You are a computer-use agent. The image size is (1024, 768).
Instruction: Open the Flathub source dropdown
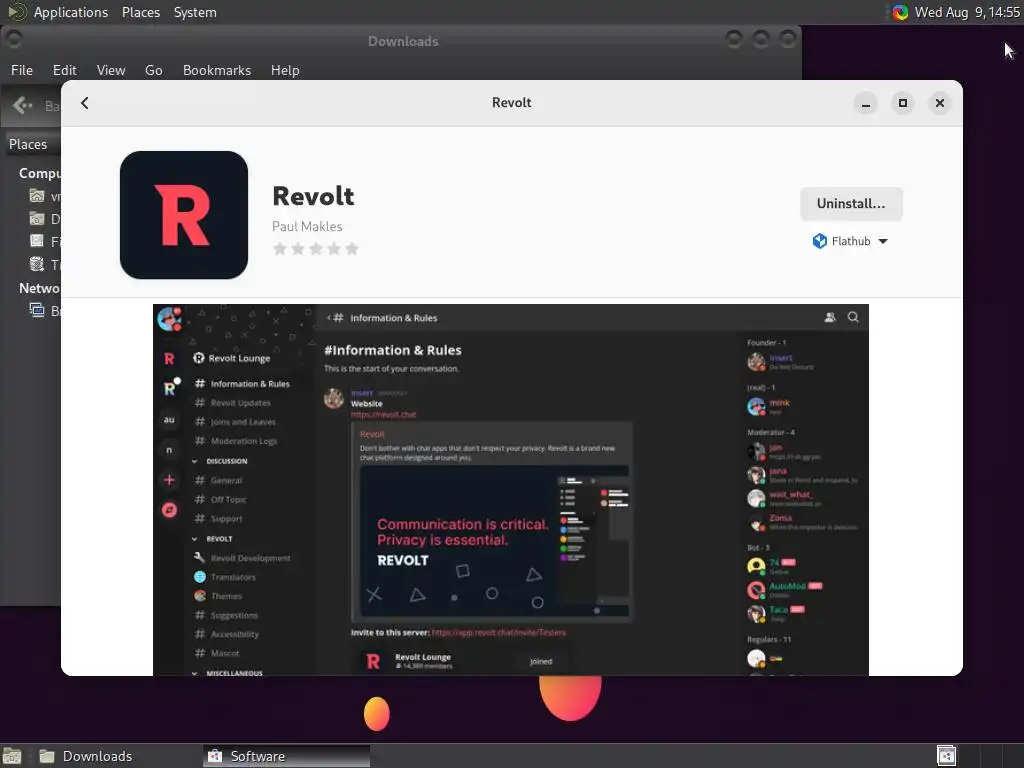click(850, 241)
